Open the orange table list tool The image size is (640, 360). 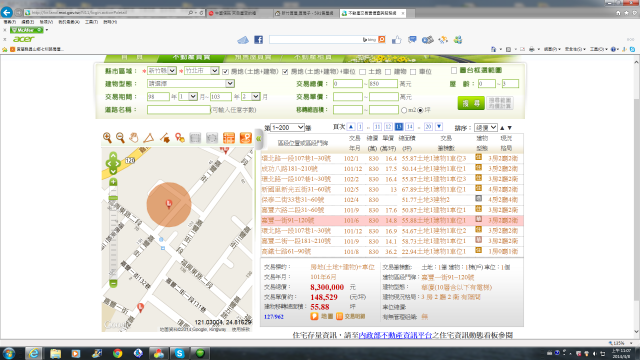[x=229, y=138]
